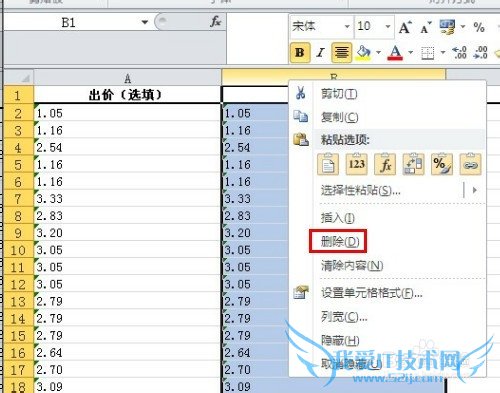Select 剪切(T) in context menu
Viewport: 500px width, 393px height.
pos(339,94)
